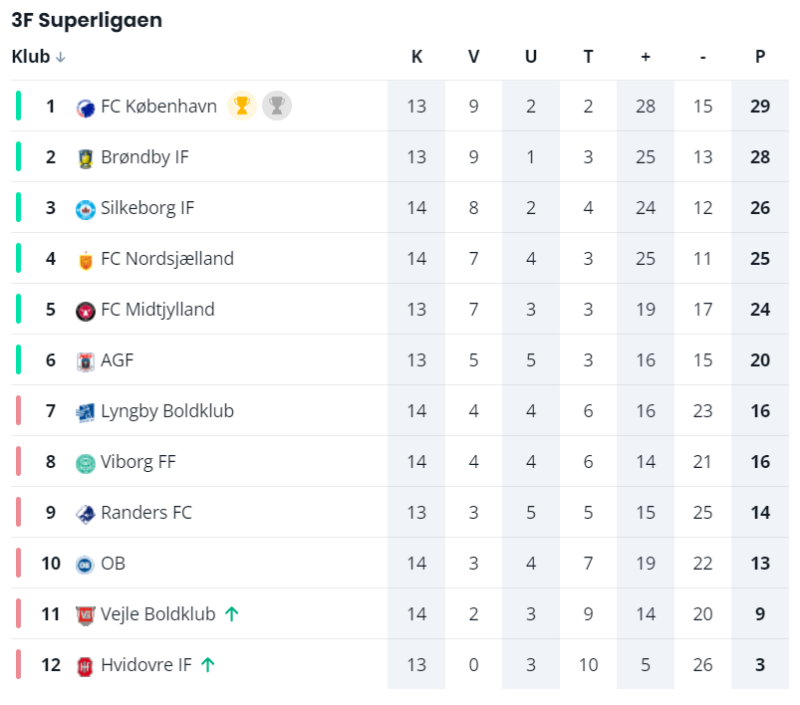Sort standings by the V wins column
Screen dimensions: 800x705
coord(474,57)
